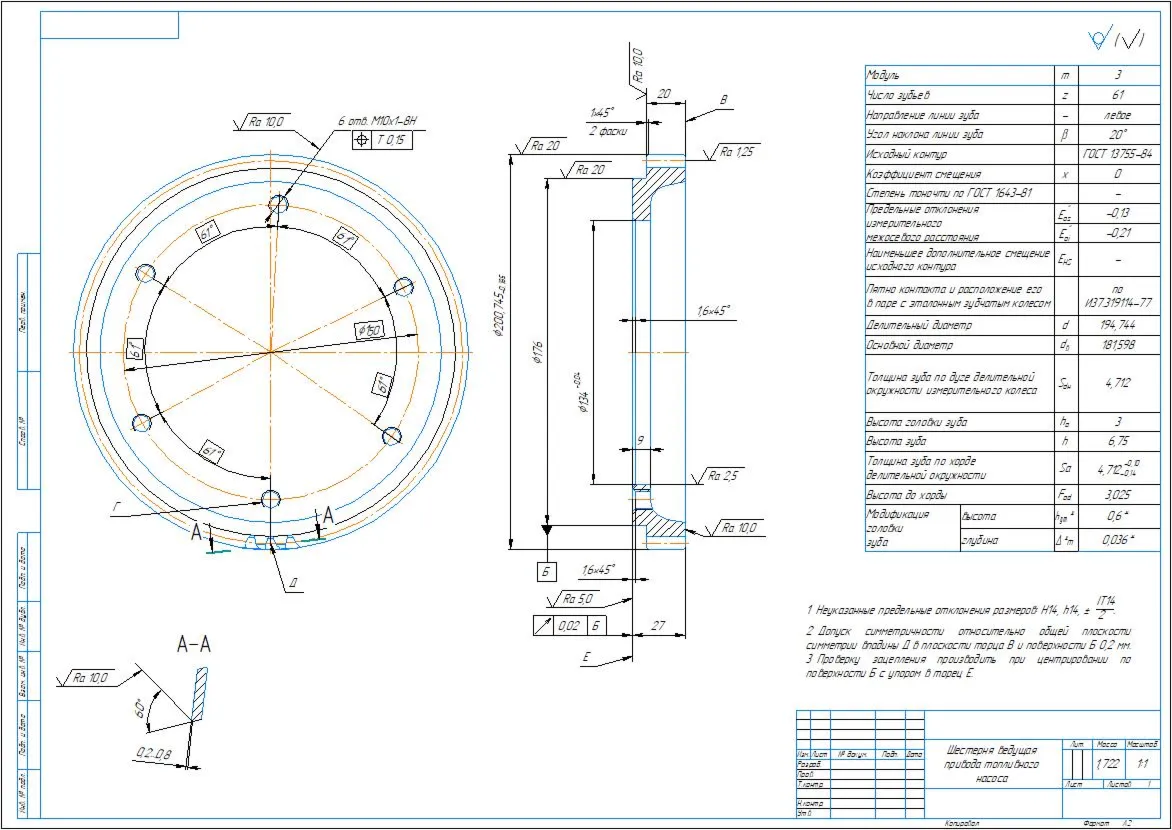Select the pitch diameter value 194,744

pyautogui.click(x=1118, y=326)
